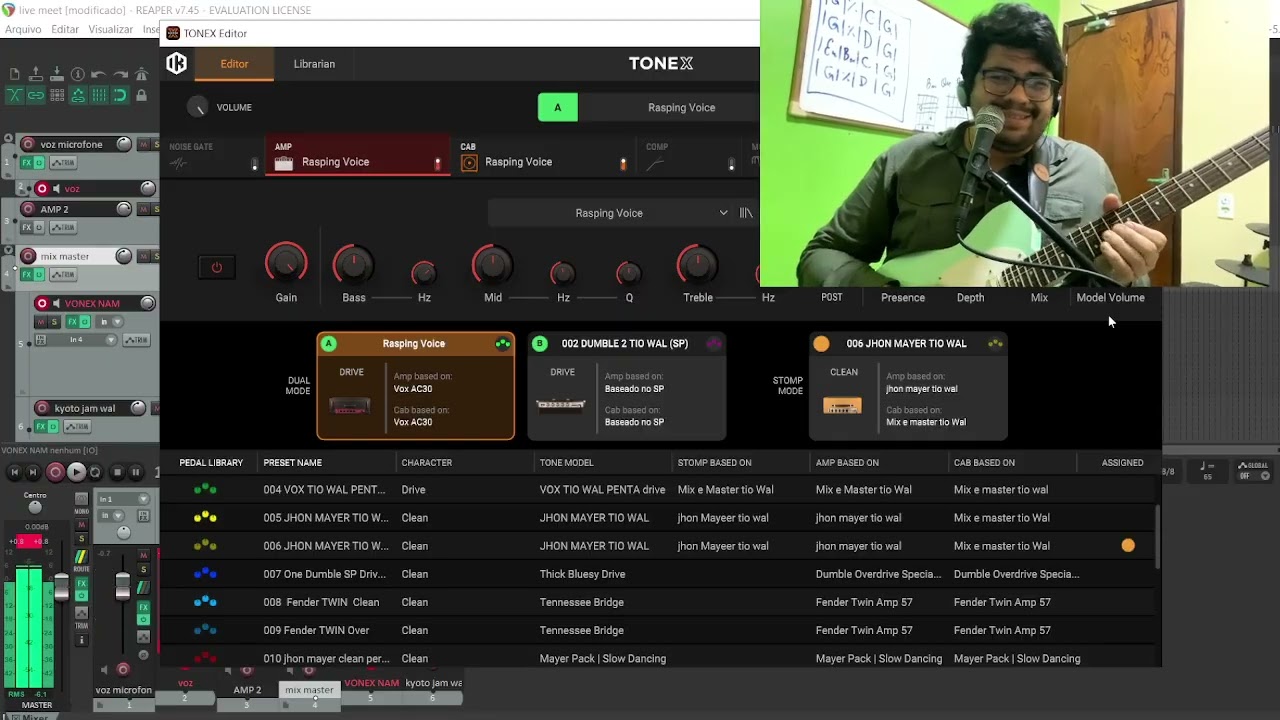Viewport: 1280px width, 720px height.
Task: Click assigned orange dot for 006 JHON MAYER
Action: 1128,546
